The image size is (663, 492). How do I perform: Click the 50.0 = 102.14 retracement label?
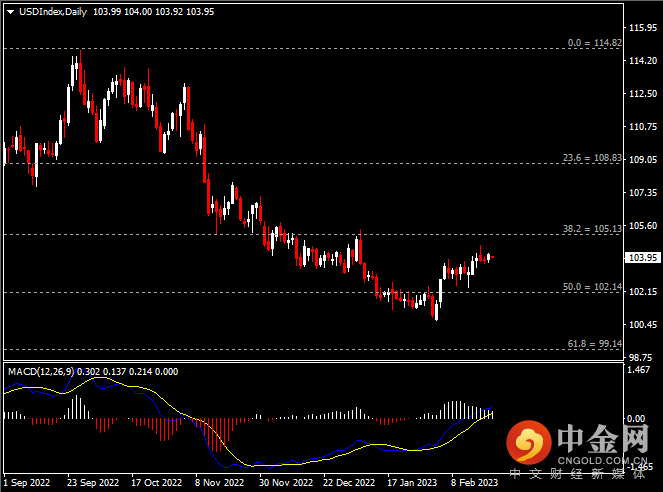pyautogui.click(x=592, y=286)
